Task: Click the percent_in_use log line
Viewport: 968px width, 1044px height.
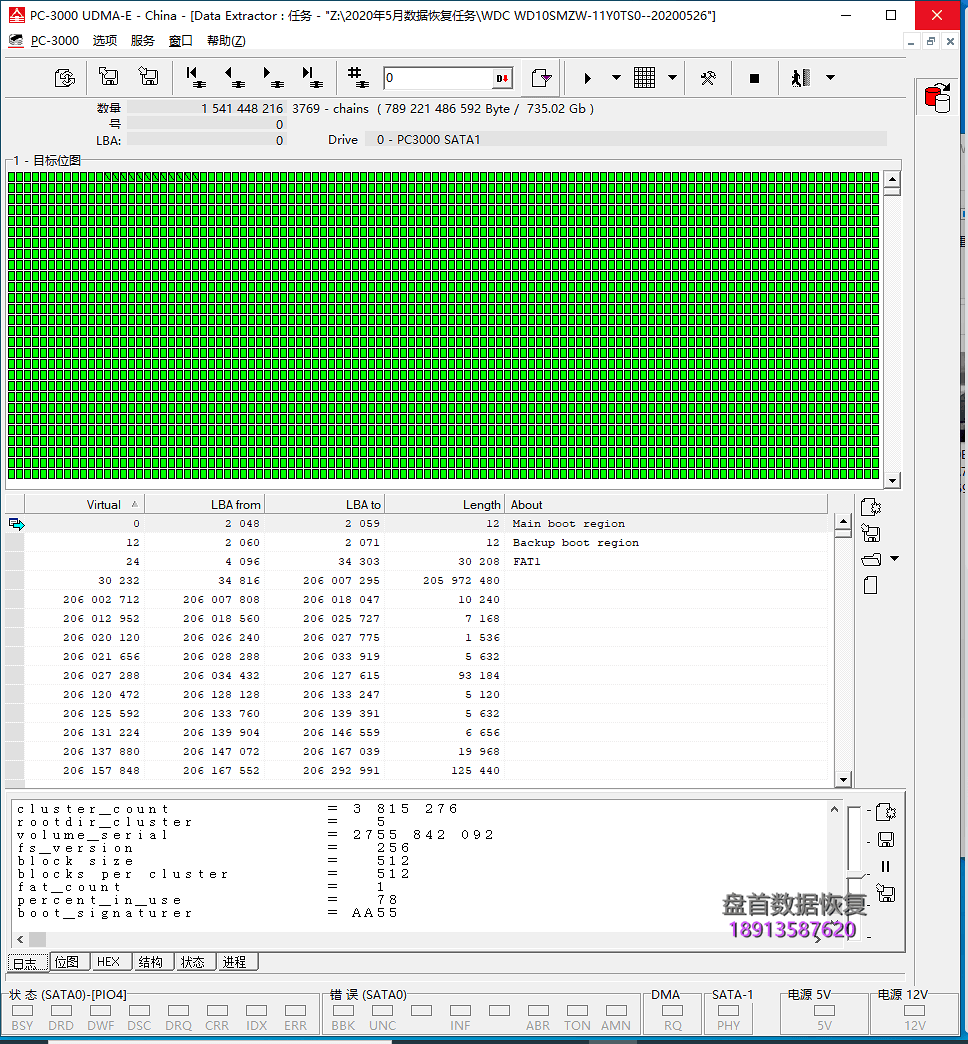Action: coord(208,900)
